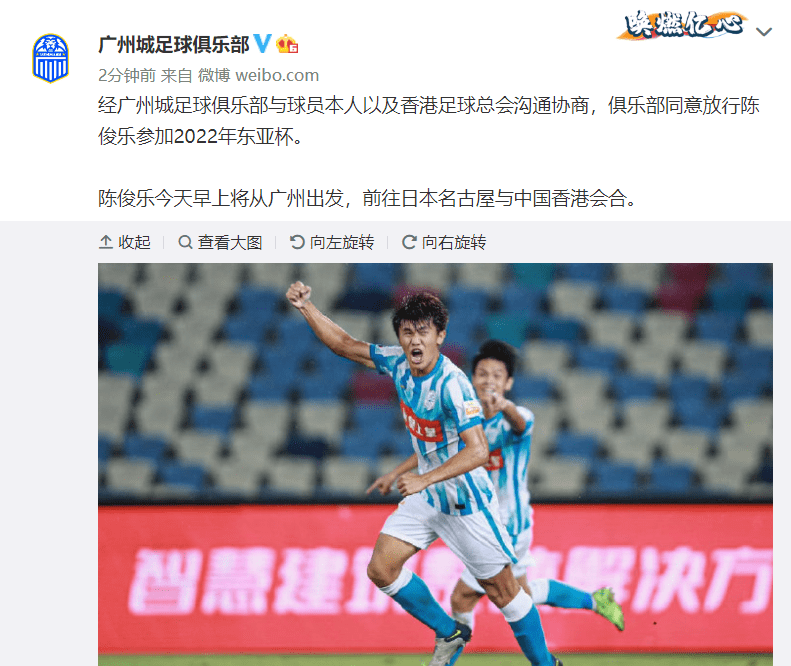
Task: Follow the 微博 weibo.com source link
Action: pos(258,75)
